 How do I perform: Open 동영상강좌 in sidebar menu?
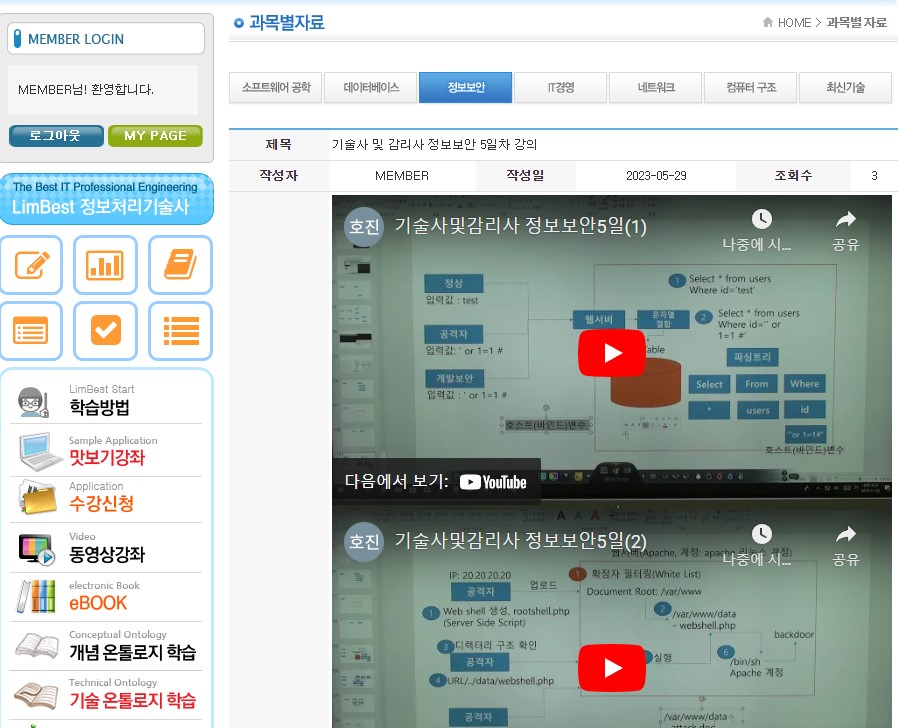coord(107,553)
